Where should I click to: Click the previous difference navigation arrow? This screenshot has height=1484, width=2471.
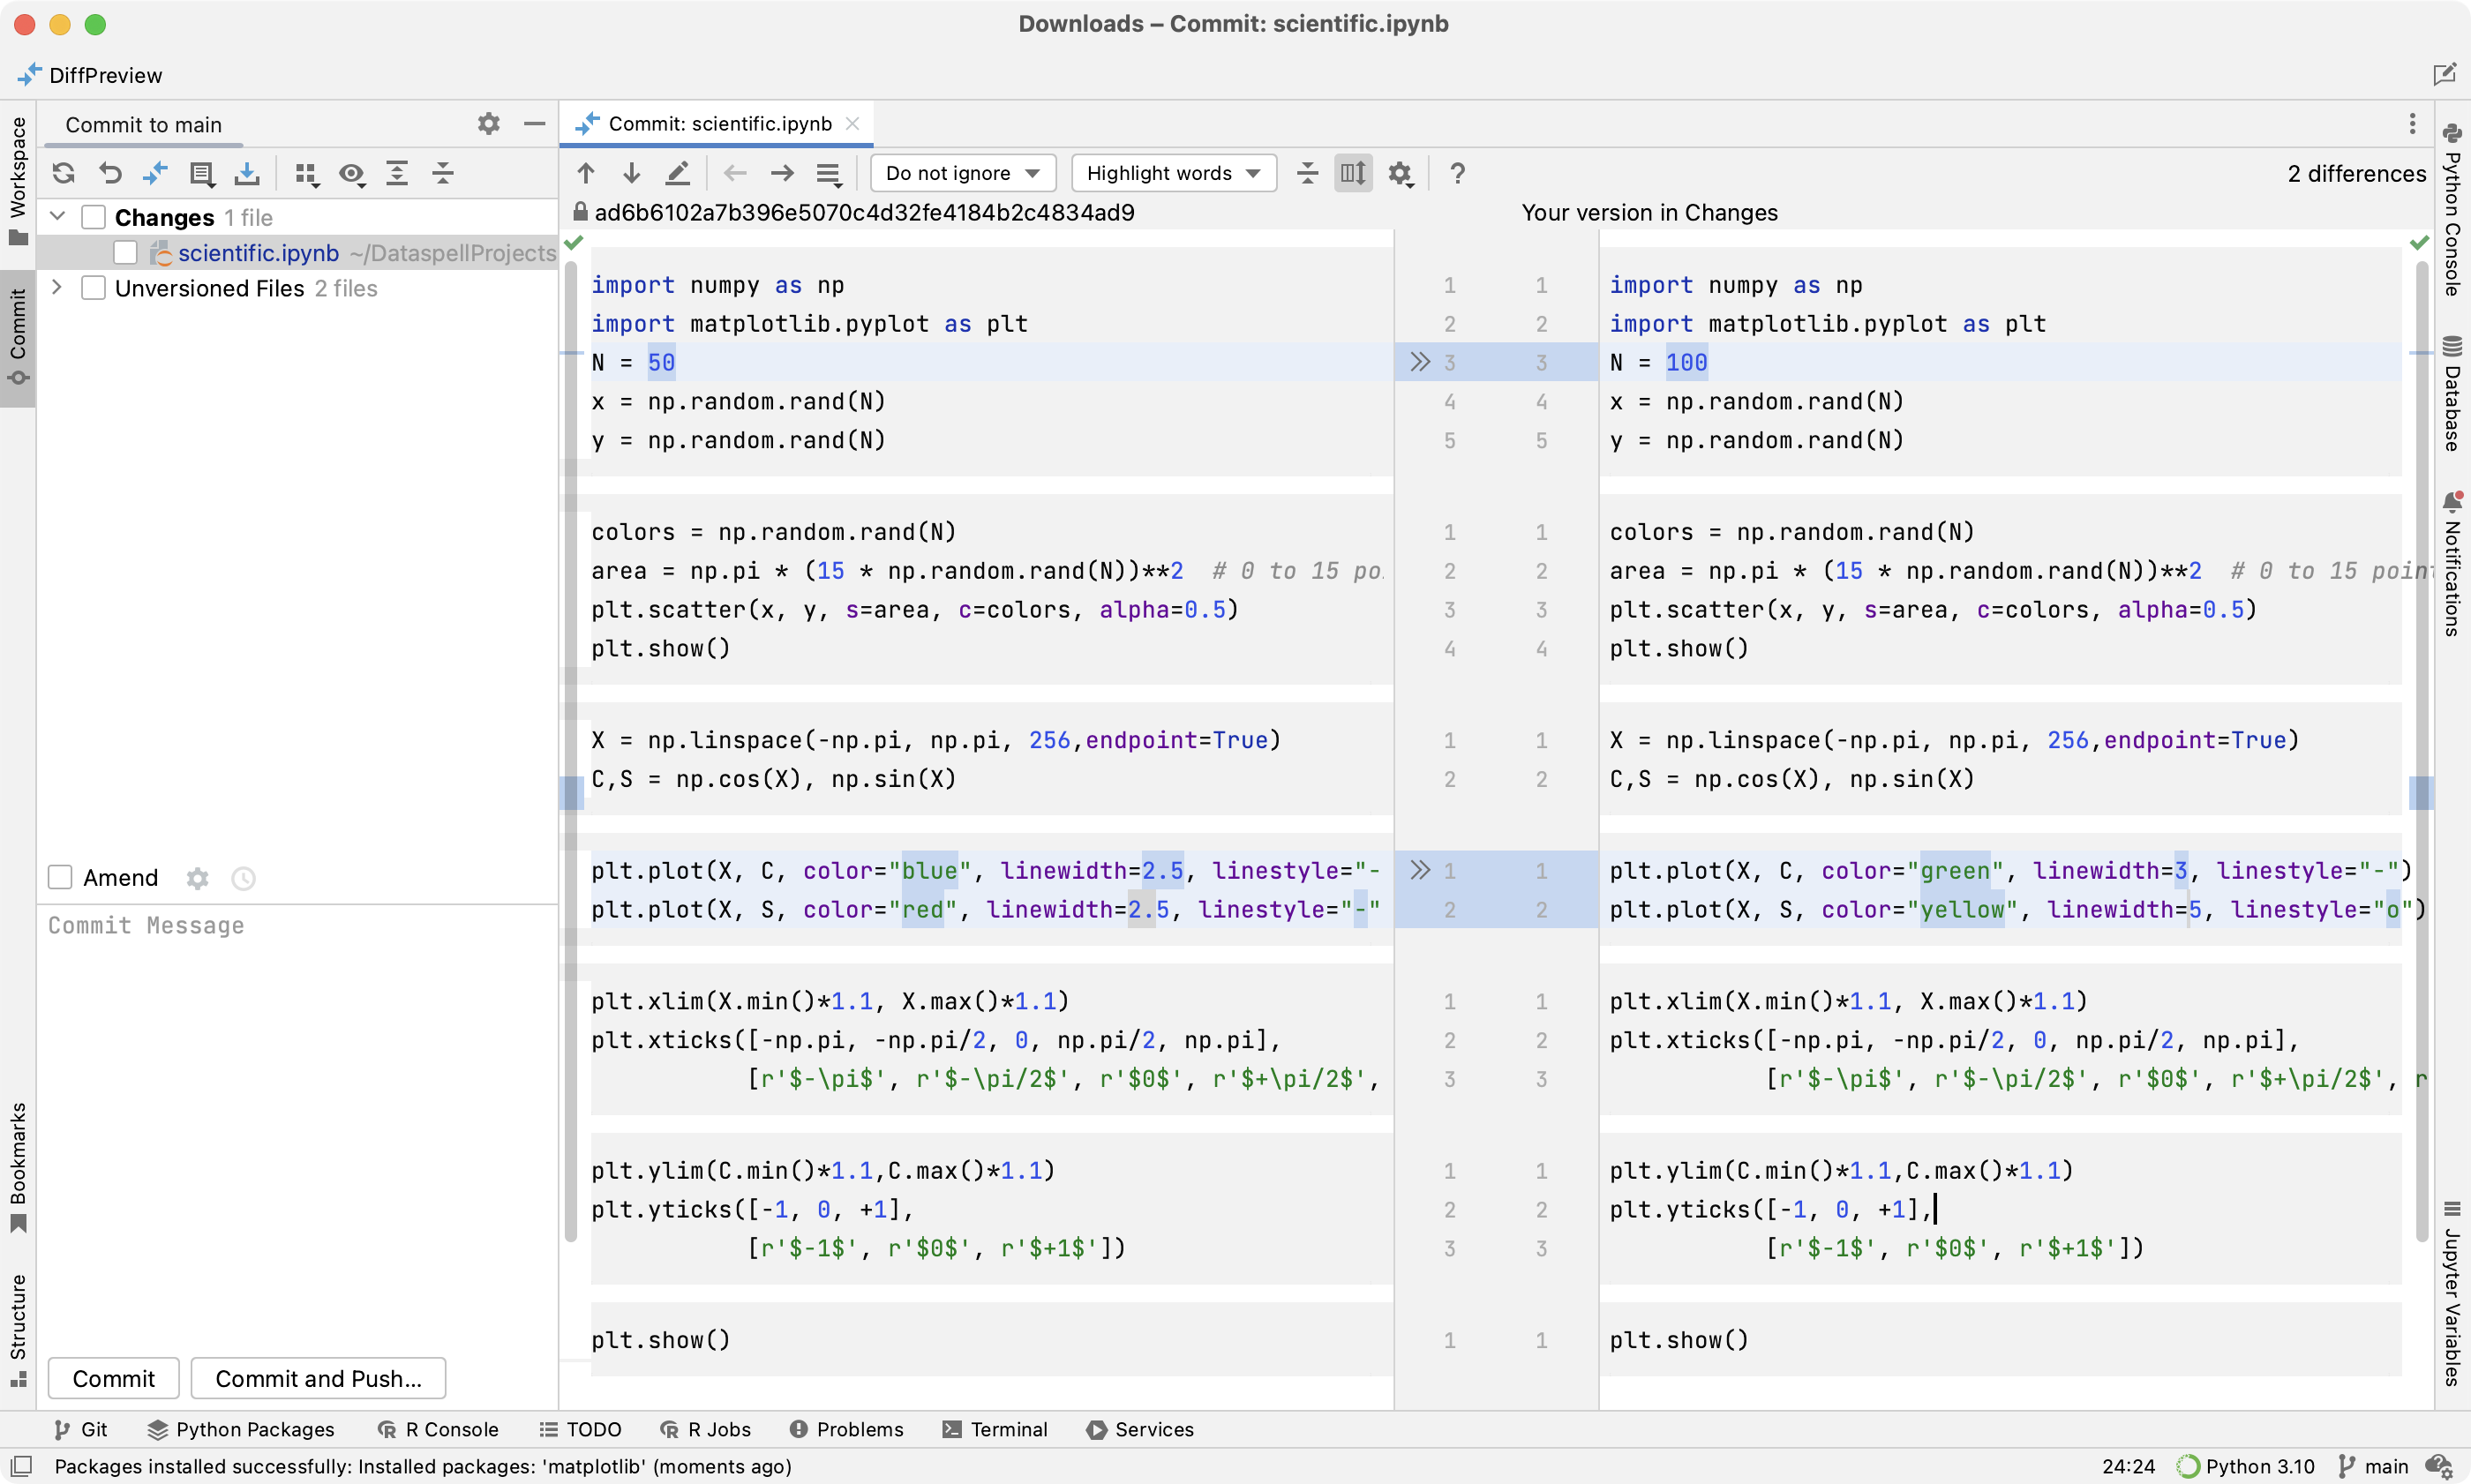586,173
